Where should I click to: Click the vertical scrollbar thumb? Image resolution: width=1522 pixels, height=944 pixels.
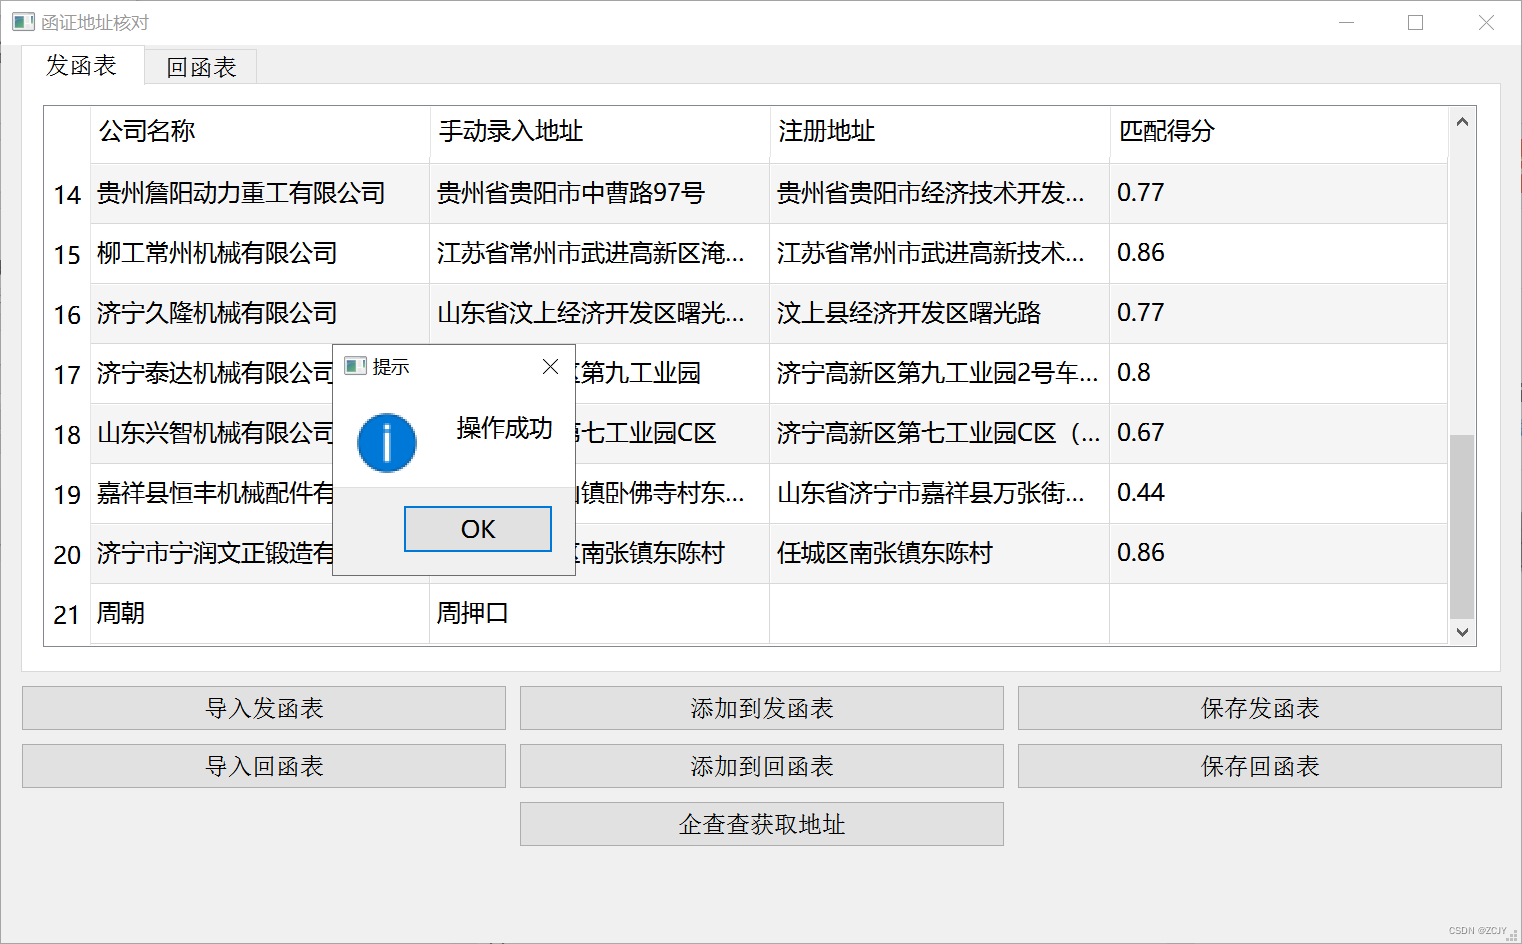pos(1462,527)
